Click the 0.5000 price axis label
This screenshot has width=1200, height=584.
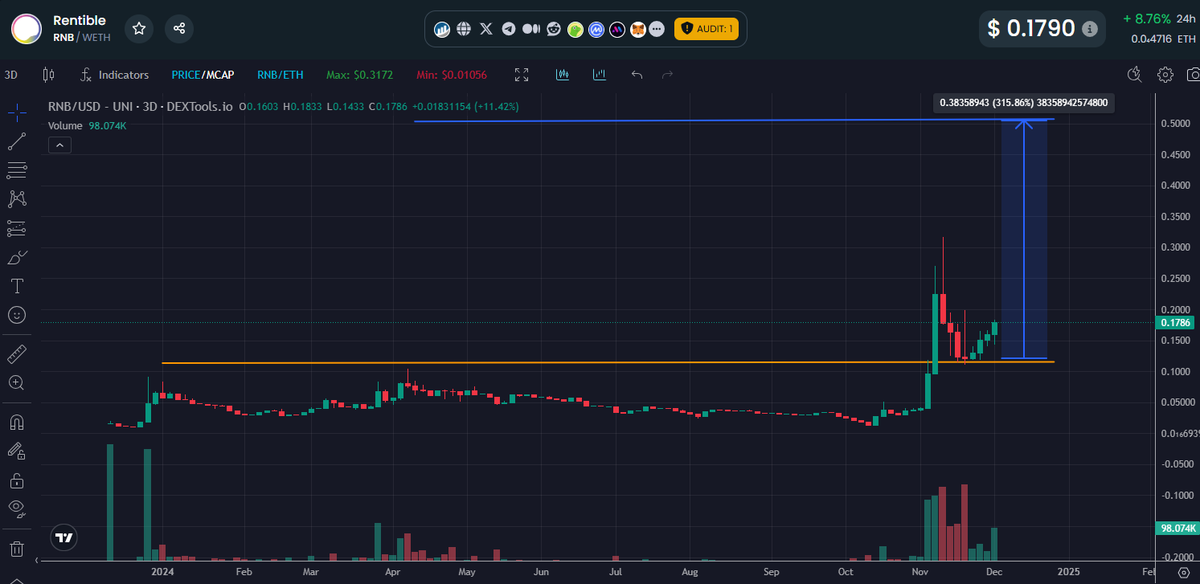pos(1176,123)
